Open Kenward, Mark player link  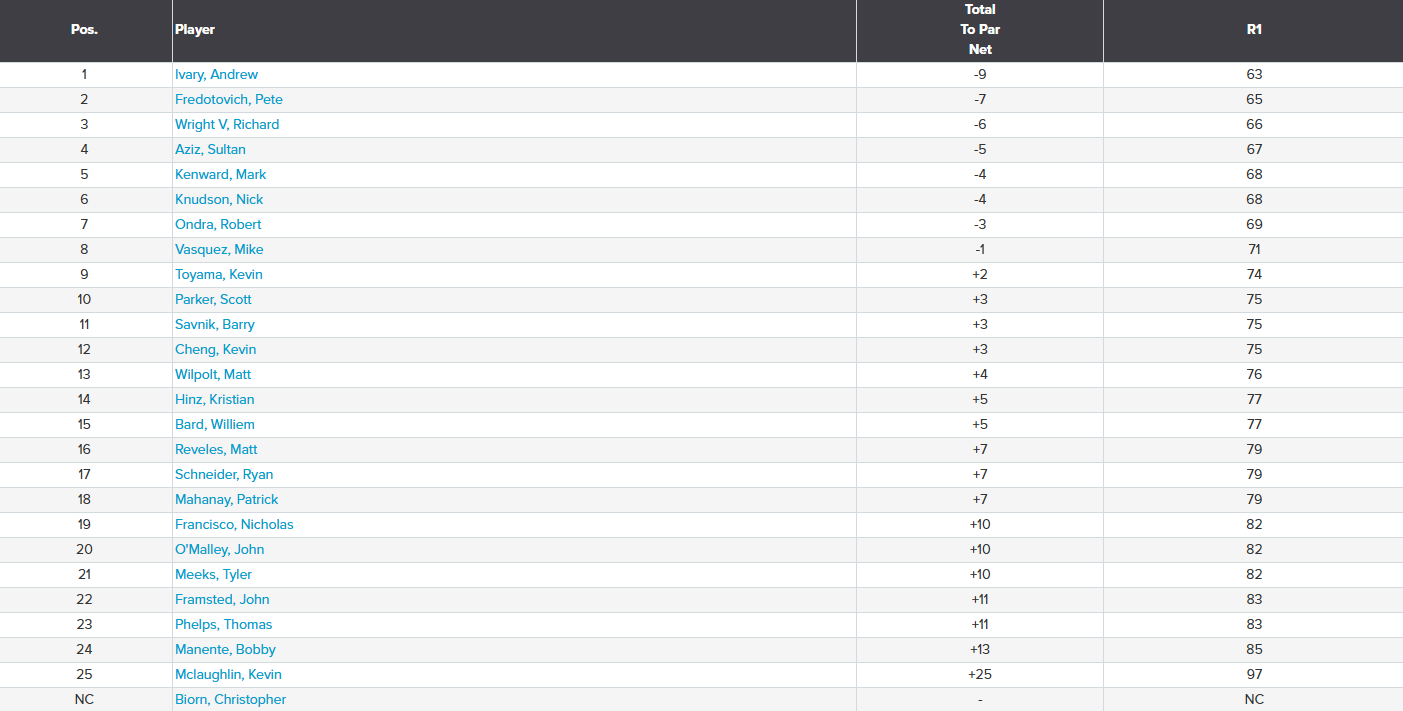[220, 175]
